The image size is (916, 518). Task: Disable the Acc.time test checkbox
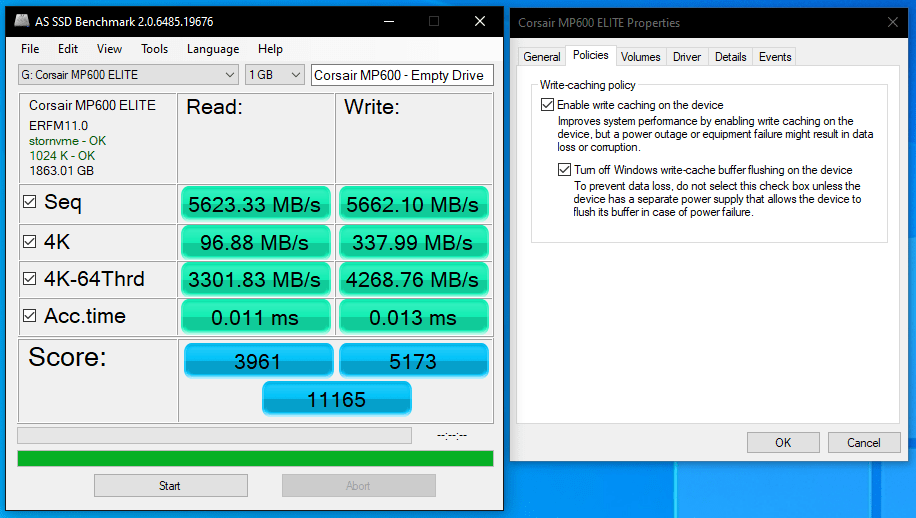tap(30, 317)
